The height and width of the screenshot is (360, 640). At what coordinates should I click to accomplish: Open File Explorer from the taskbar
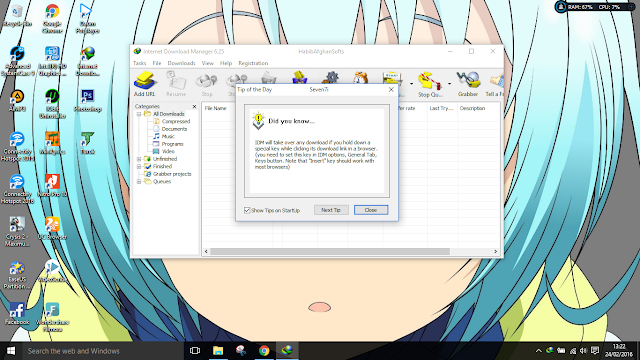pos(218,351)
